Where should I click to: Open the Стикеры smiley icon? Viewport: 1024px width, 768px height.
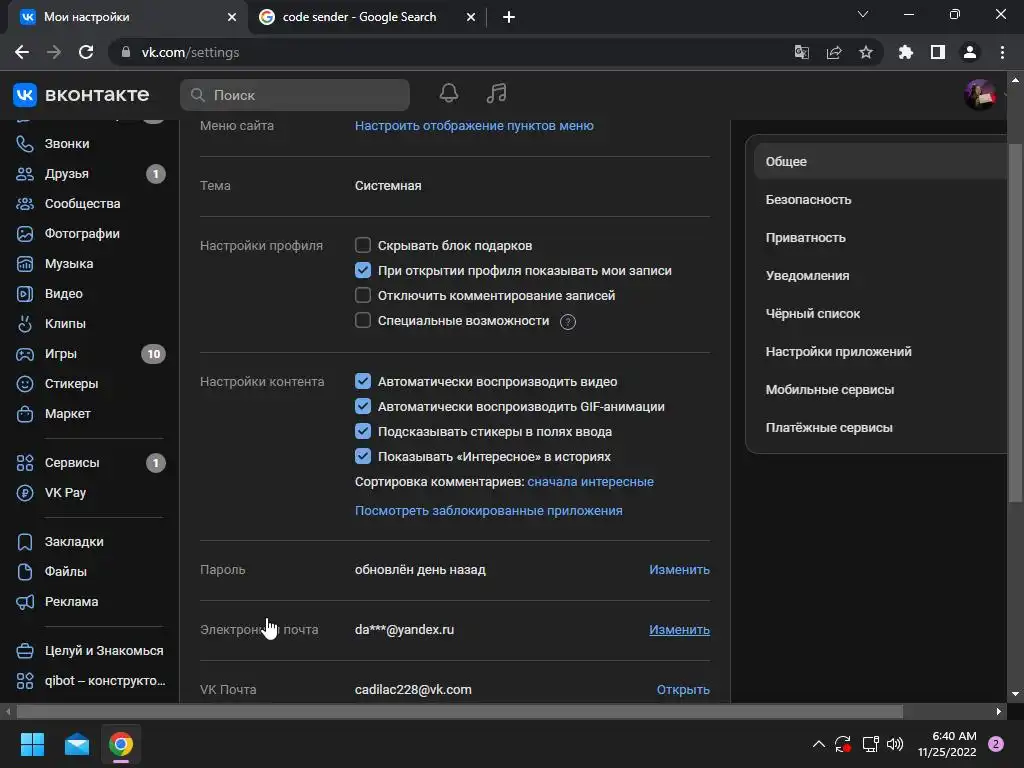(25, 384)
